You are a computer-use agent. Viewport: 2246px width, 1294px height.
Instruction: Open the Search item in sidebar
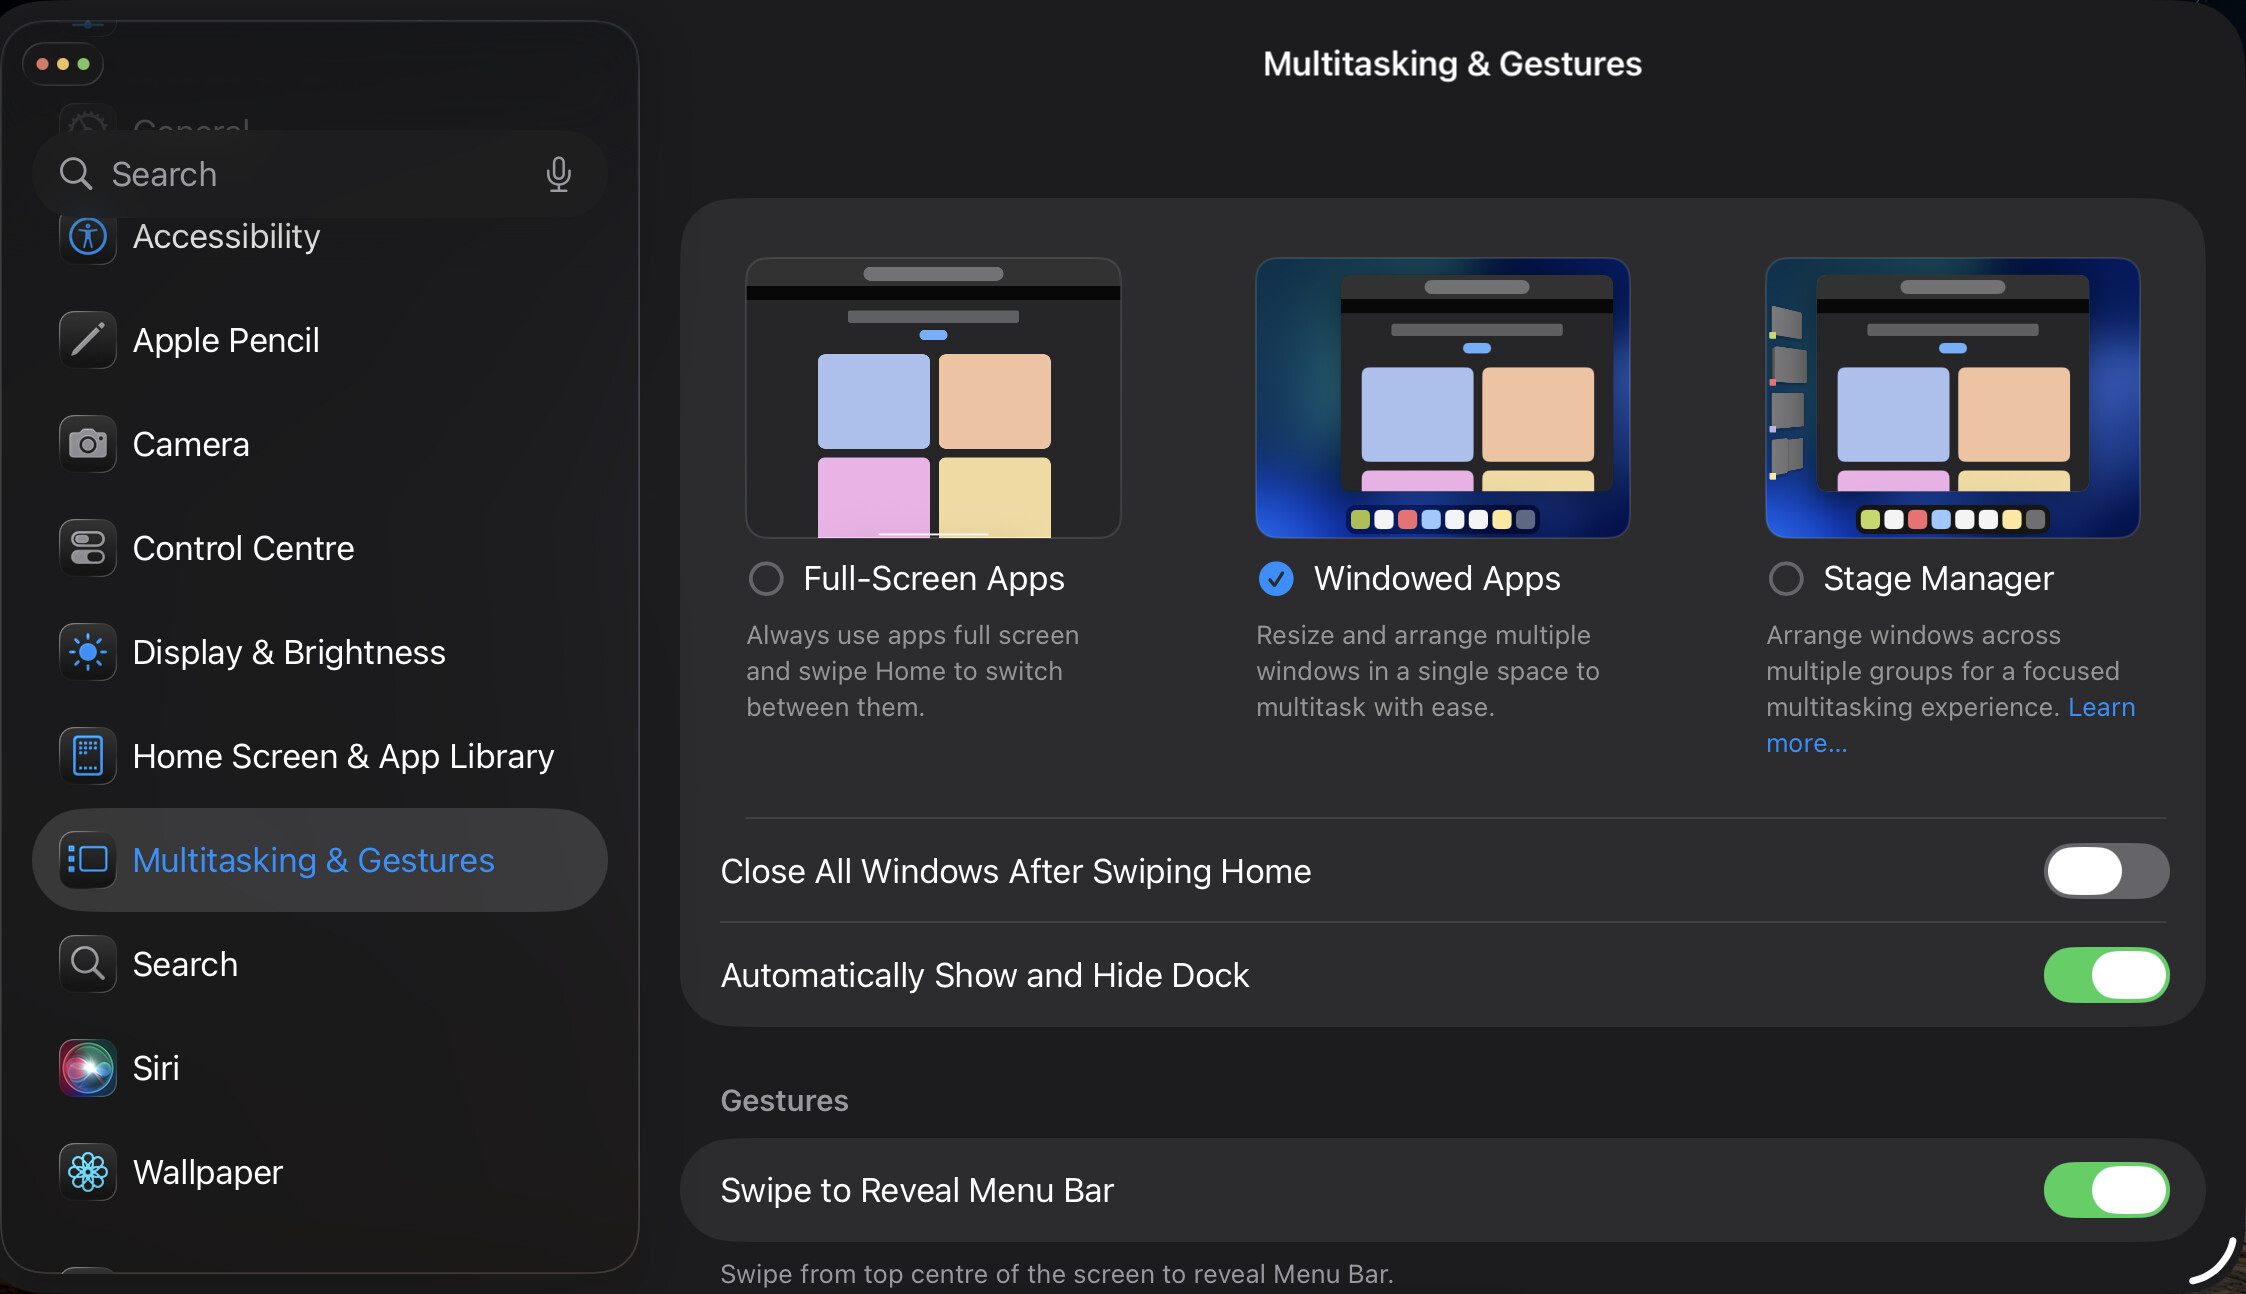[x=186, y=964]
